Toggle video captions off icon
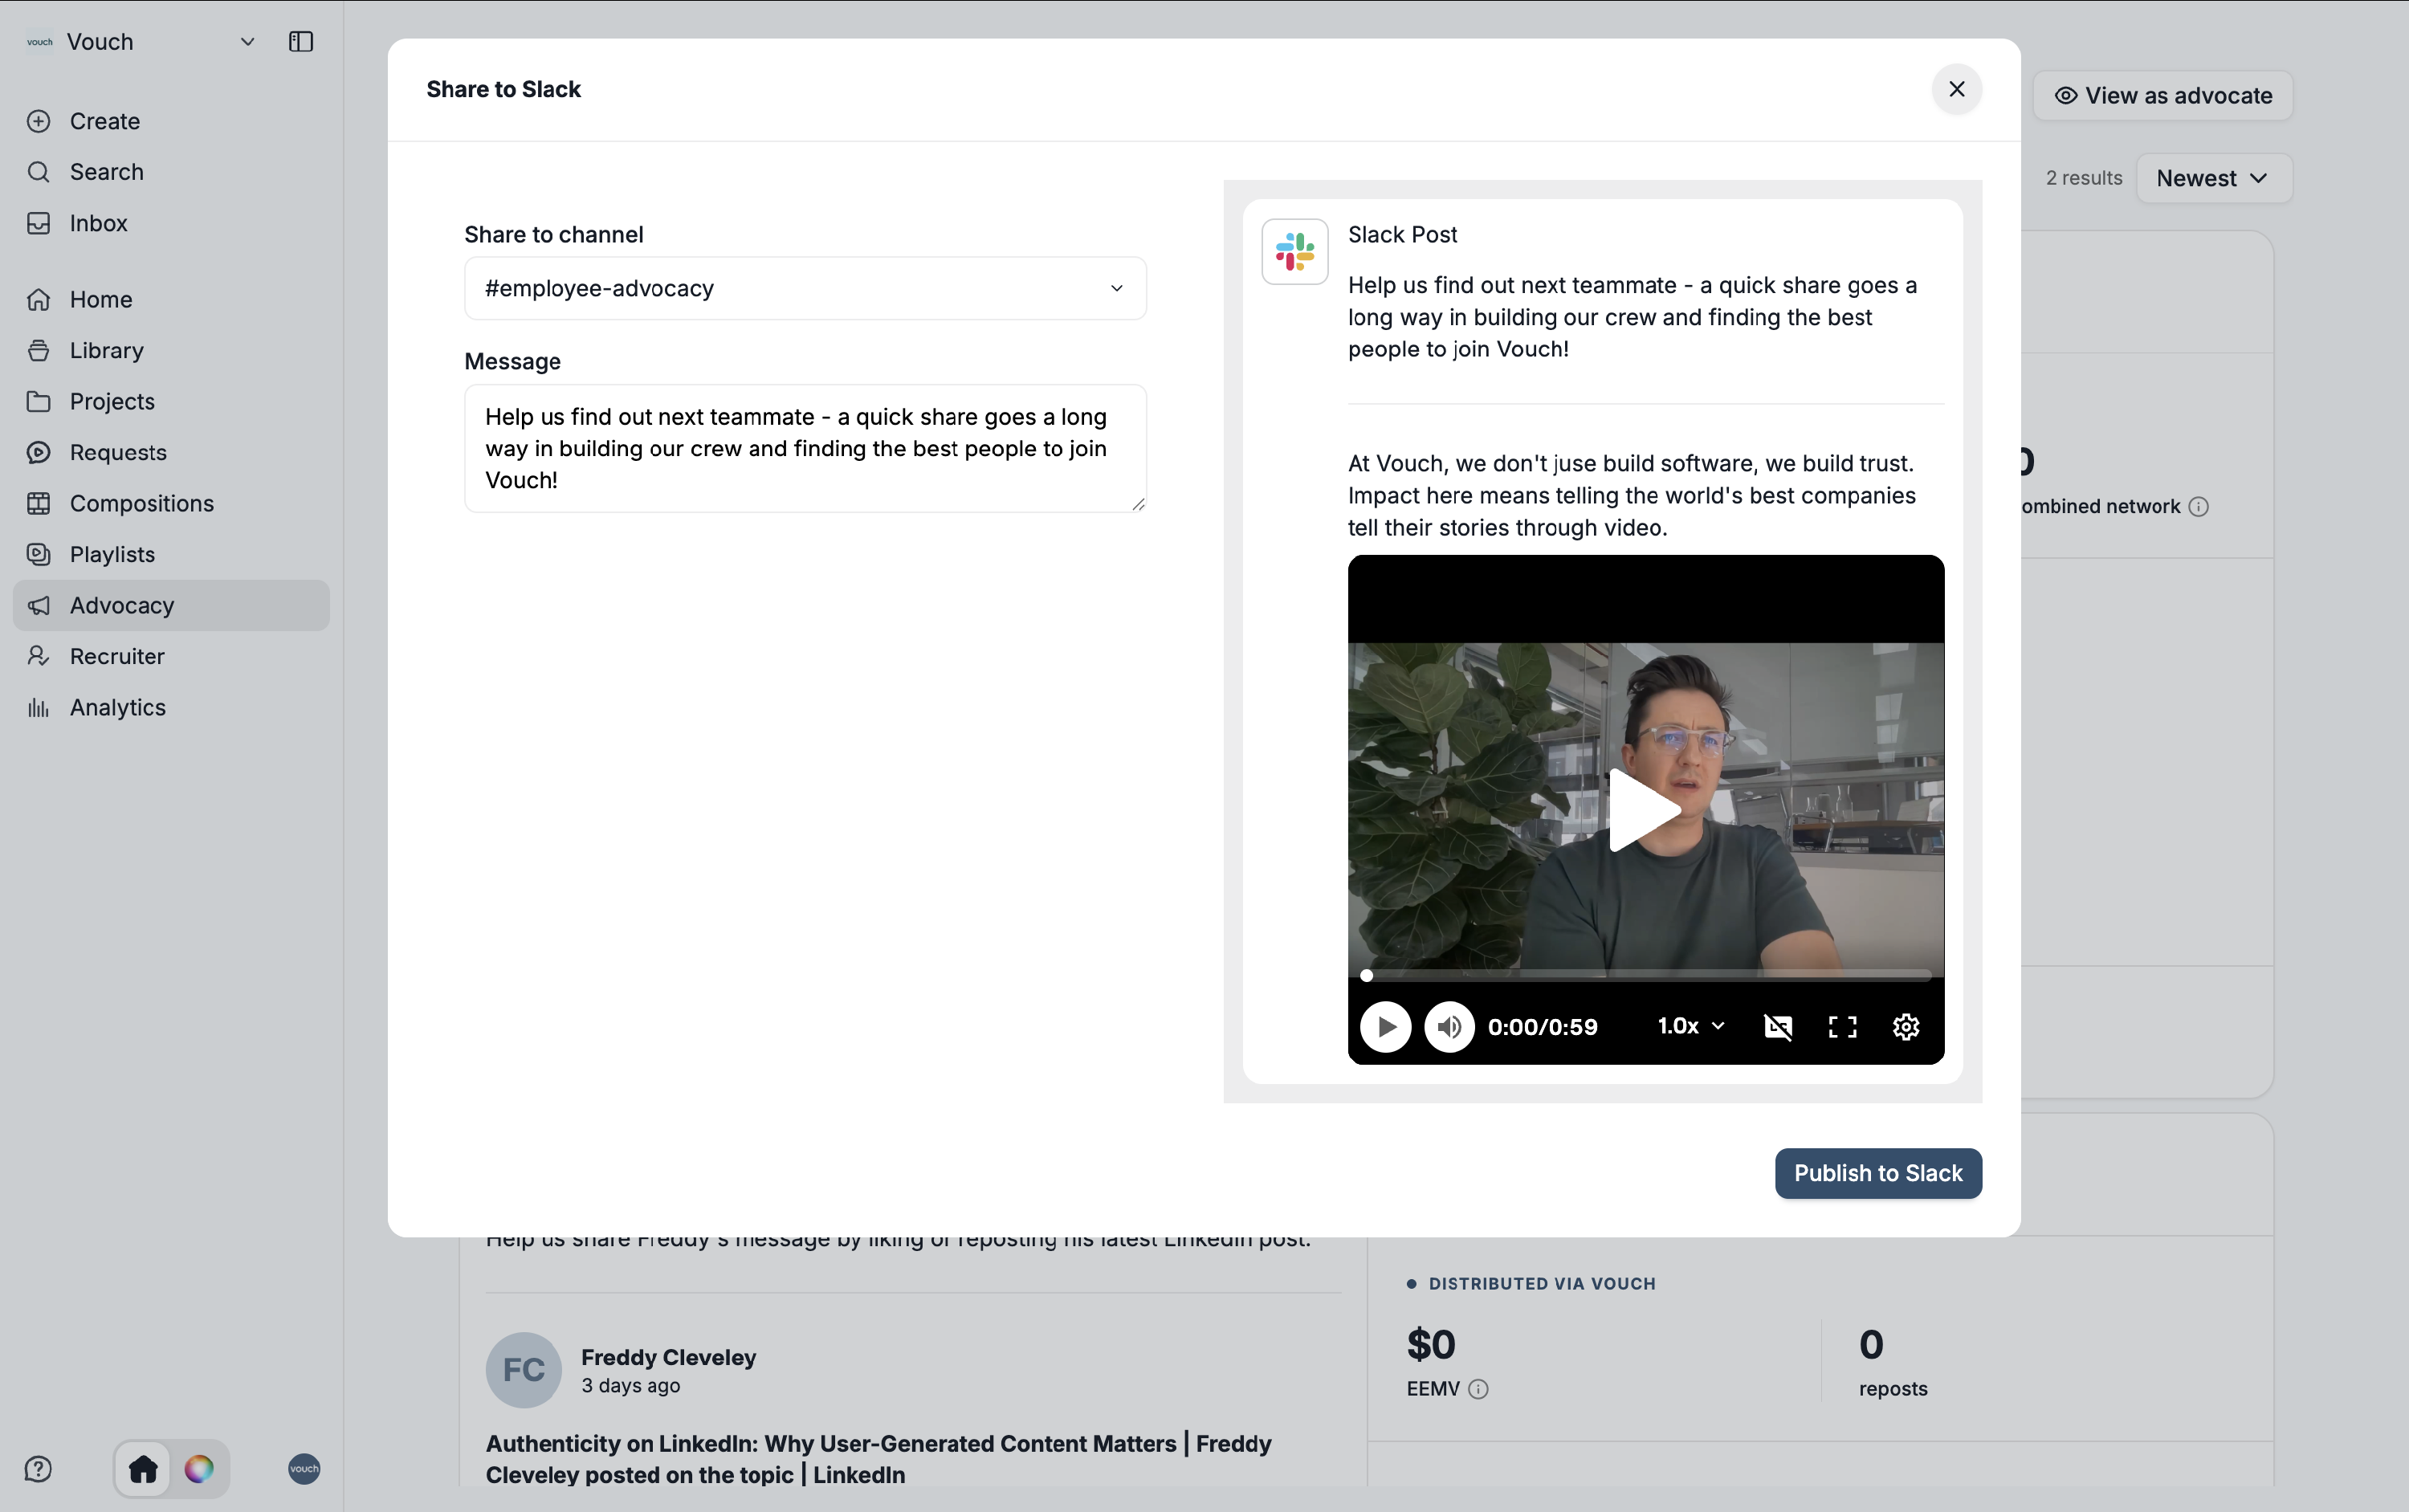 pyautogui.click(x=1778, y=1027)
